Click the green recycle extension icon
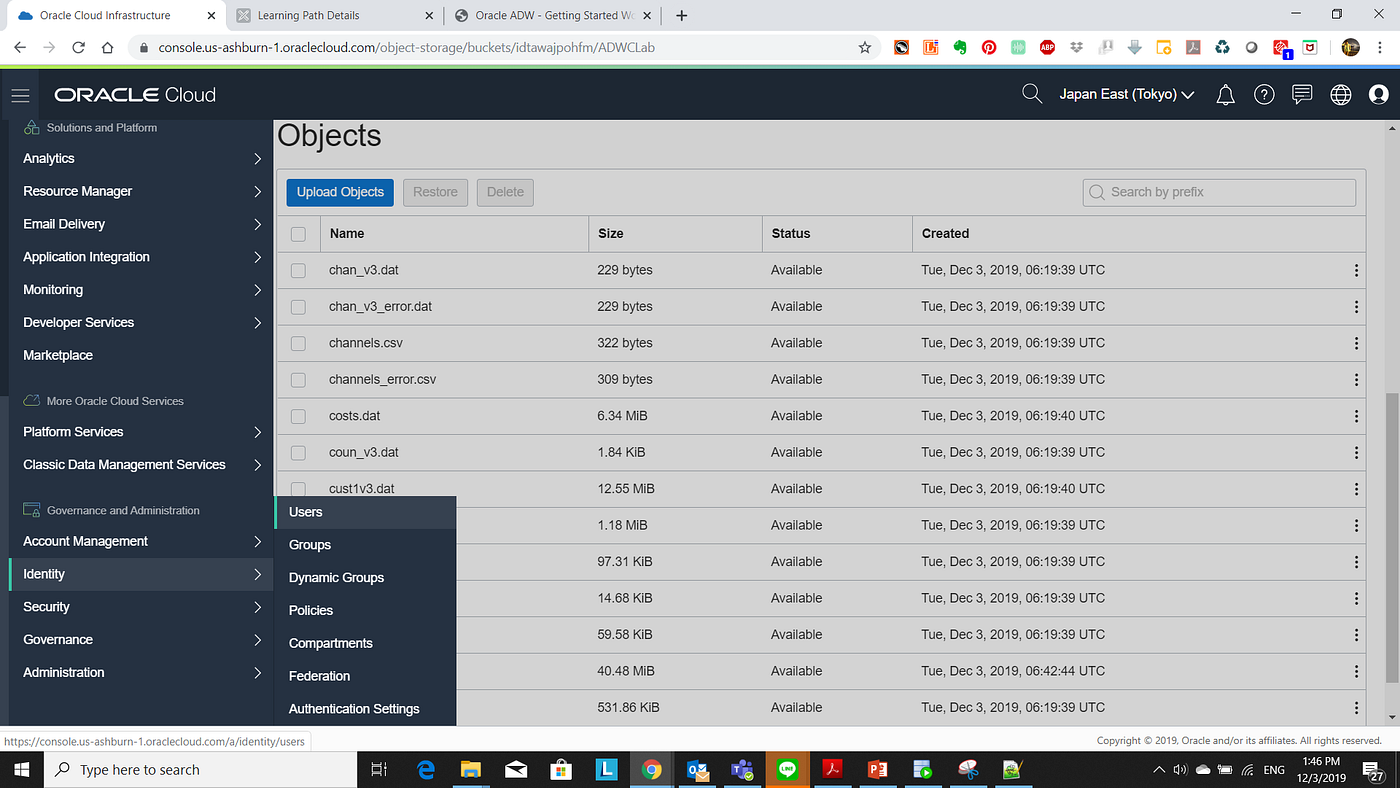The height and width of the screenshot is (788, 1400). [x=1222, y=47]
